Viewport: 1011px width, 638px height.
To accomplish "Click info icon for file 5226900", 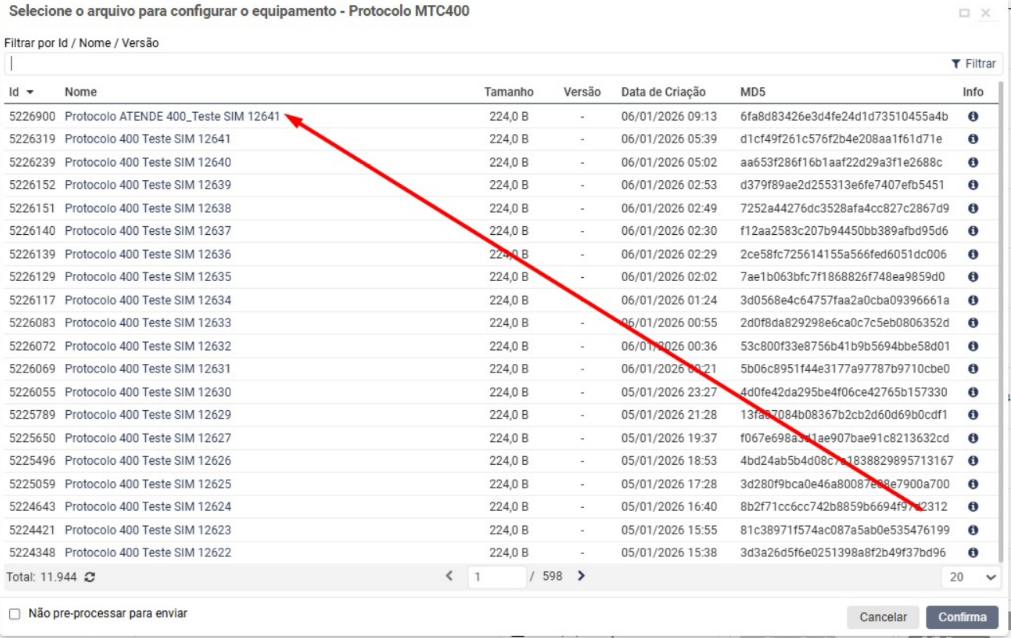I will (x=973, y=116).
